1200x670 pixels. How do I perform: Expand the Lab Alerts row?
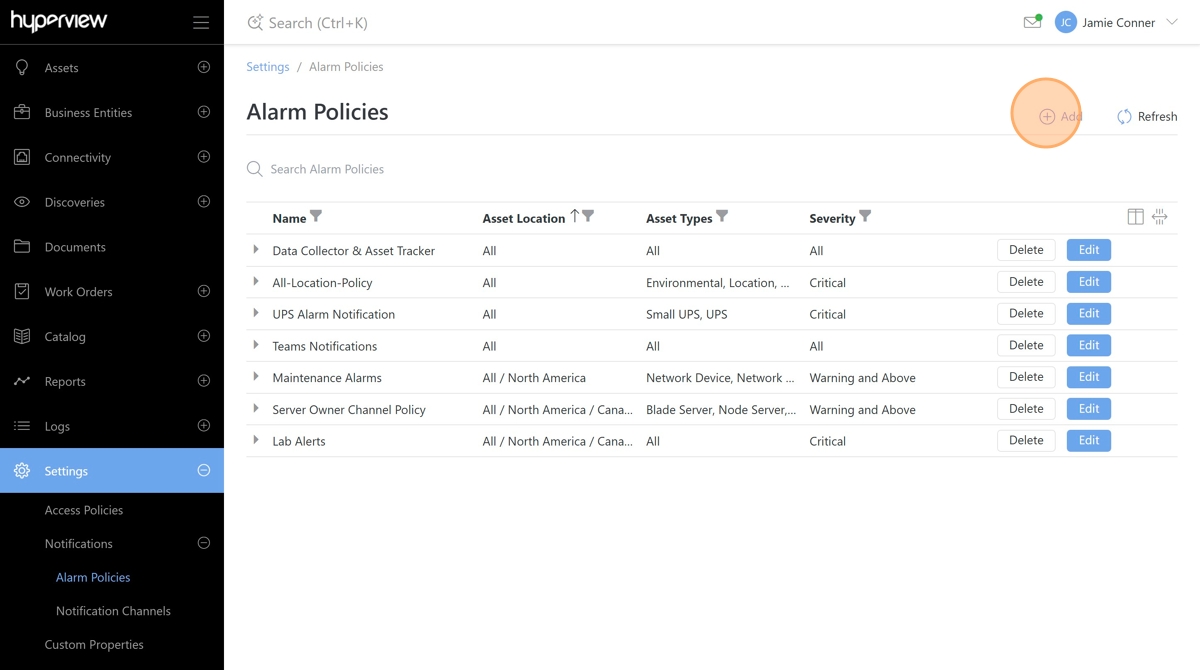pos(256,440)
